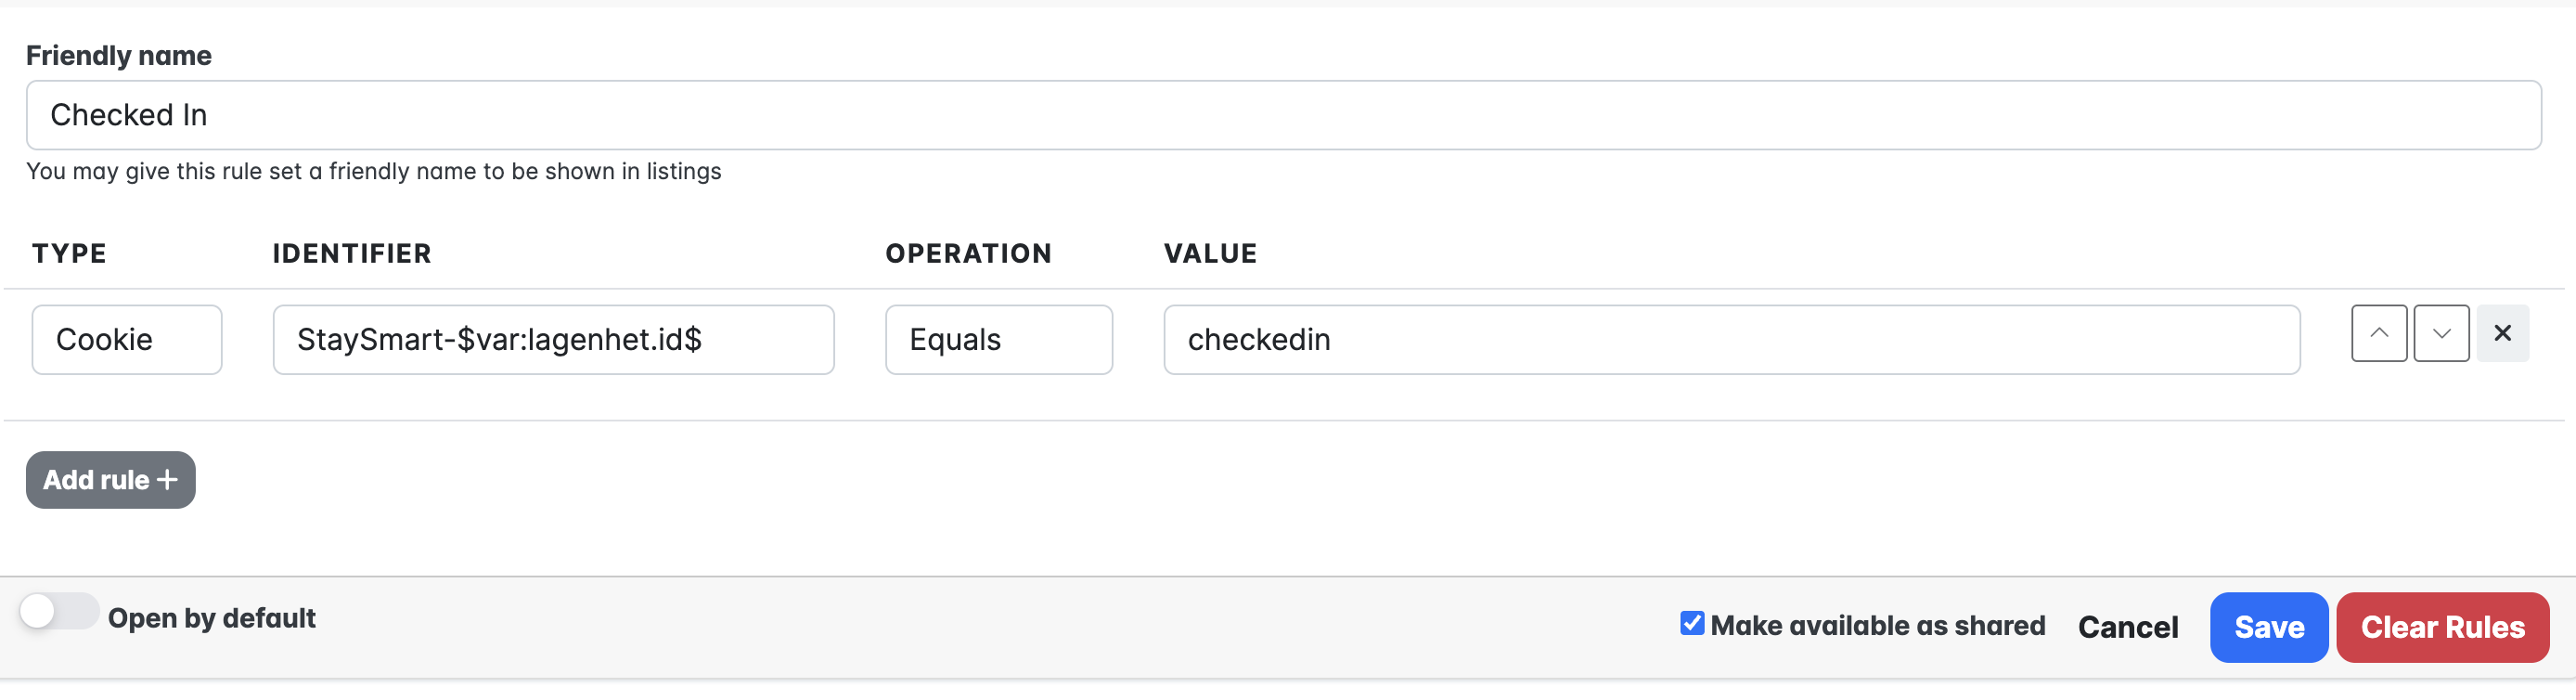Click the TYPE column header
Viewport: 2576px width, 700px height.
69,253
